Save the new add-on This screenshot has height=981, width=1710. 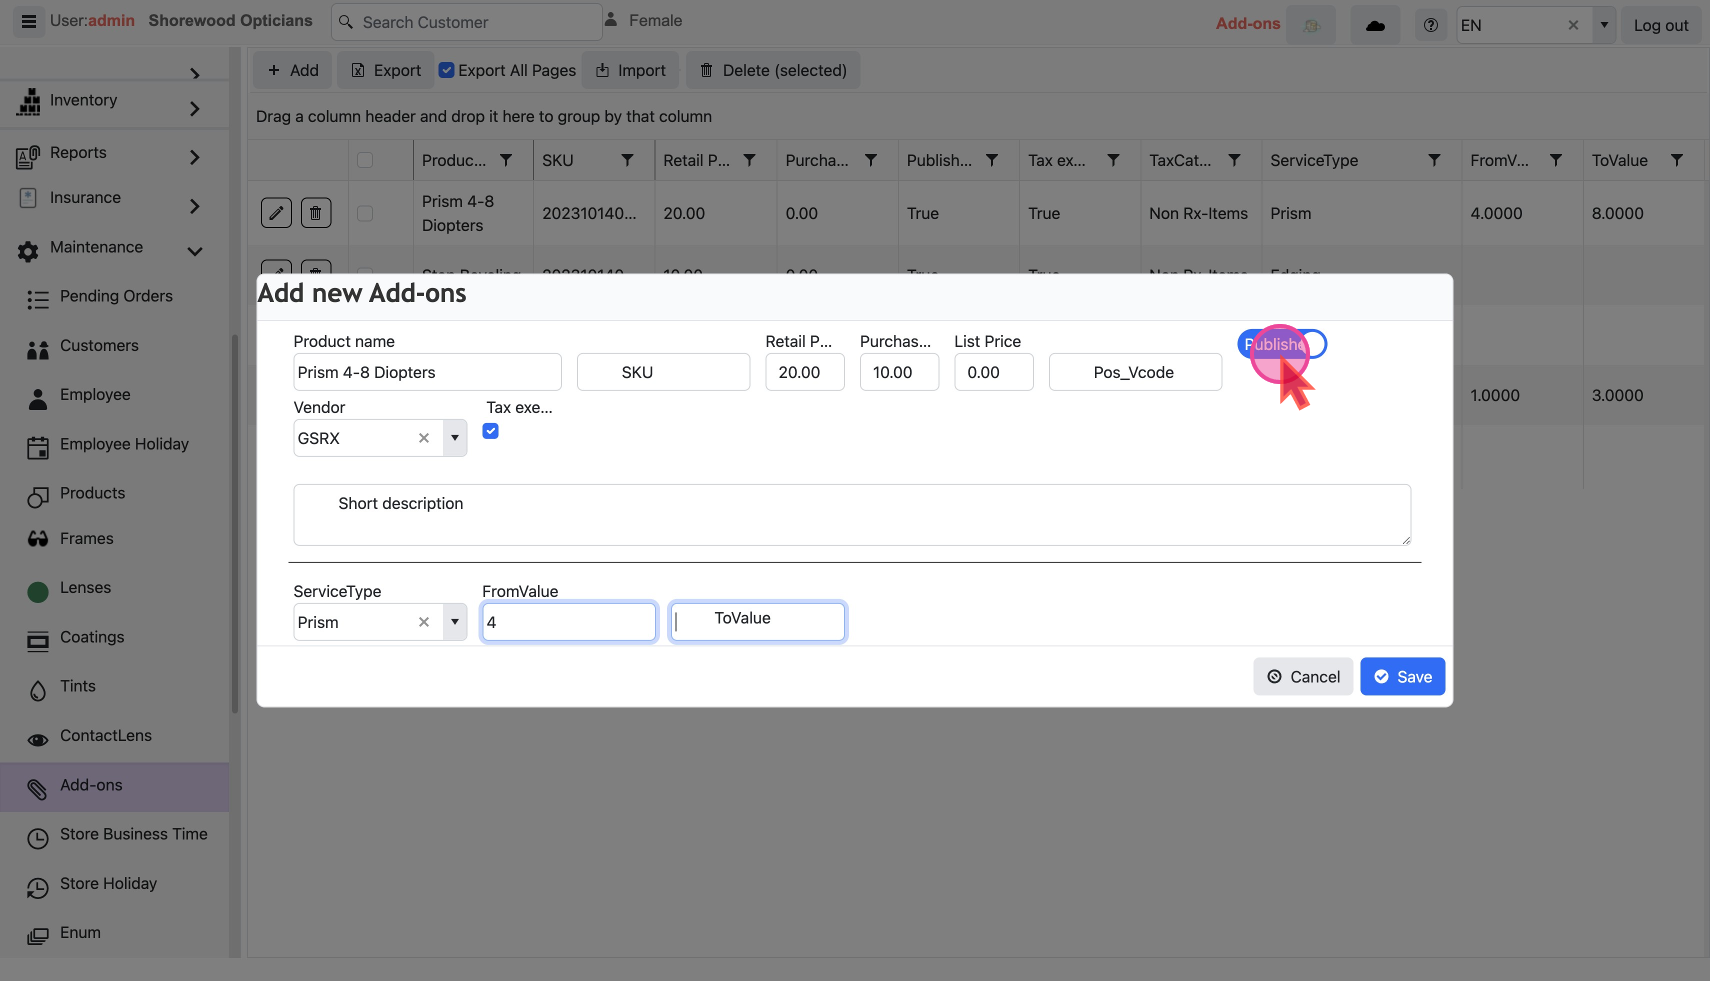tap(1402, 677)
